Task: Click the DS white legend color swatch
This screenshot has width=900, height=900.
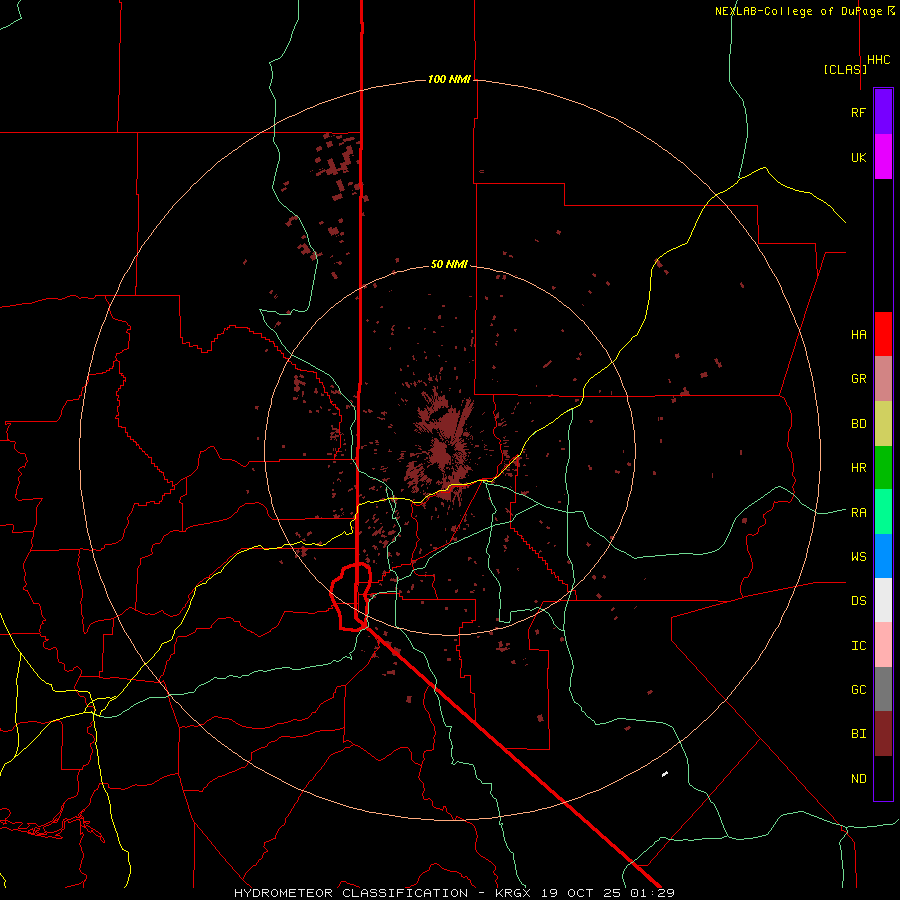Action: (x=883, y=600)
